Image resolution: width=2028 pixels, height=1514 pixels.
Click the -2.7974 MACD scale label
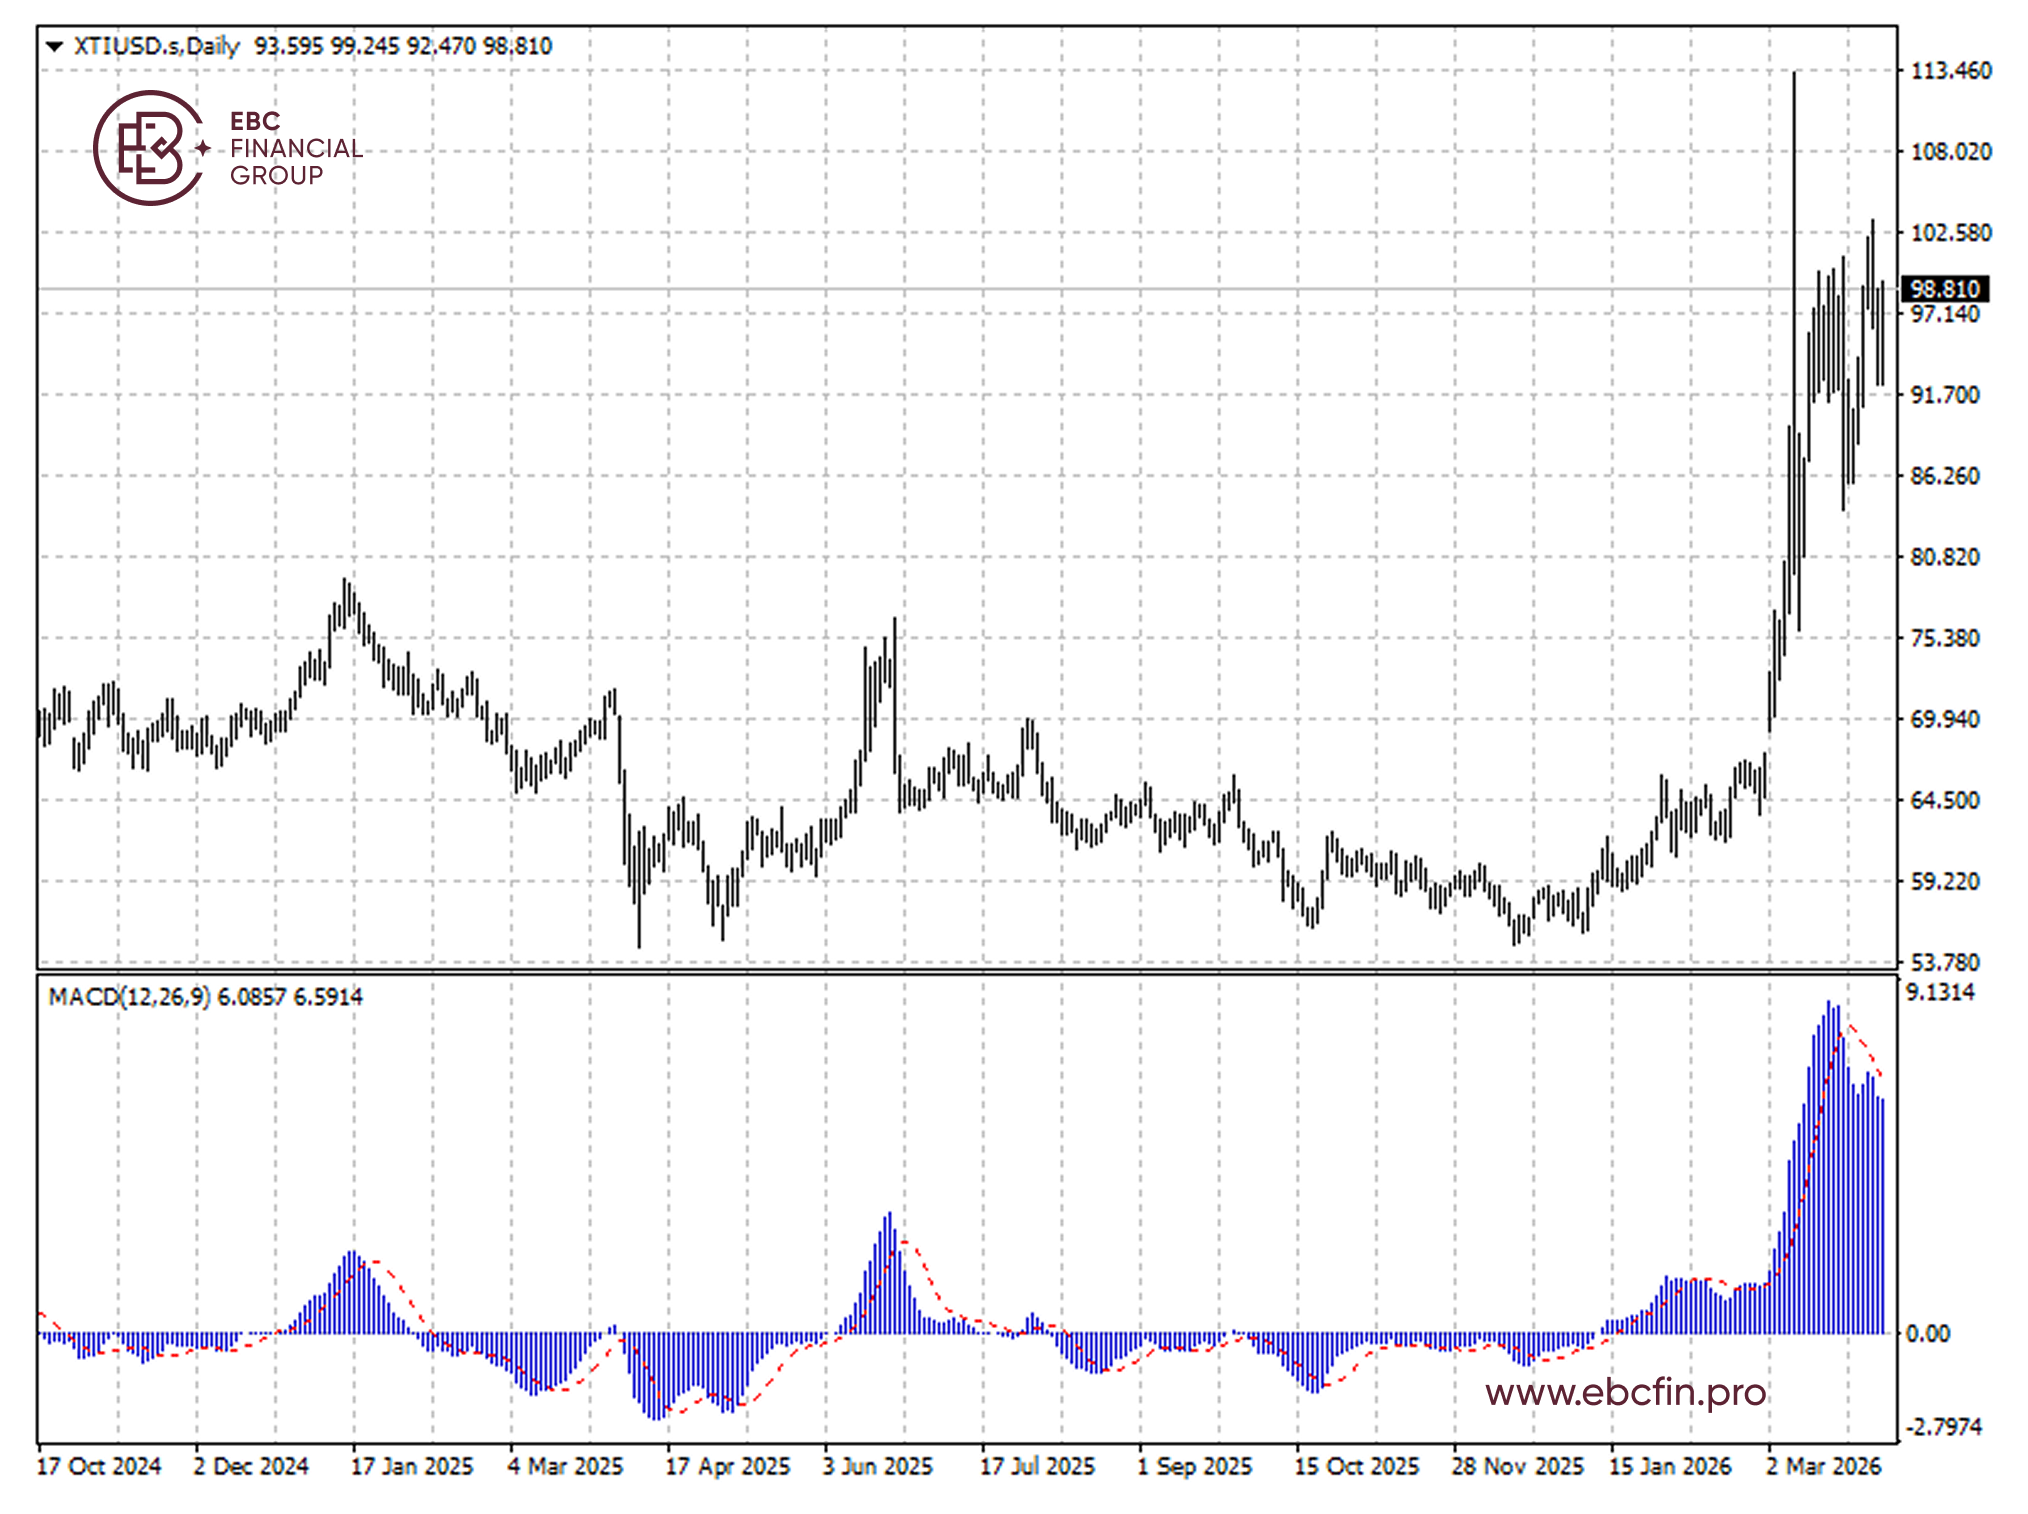click(1943, 1427)
